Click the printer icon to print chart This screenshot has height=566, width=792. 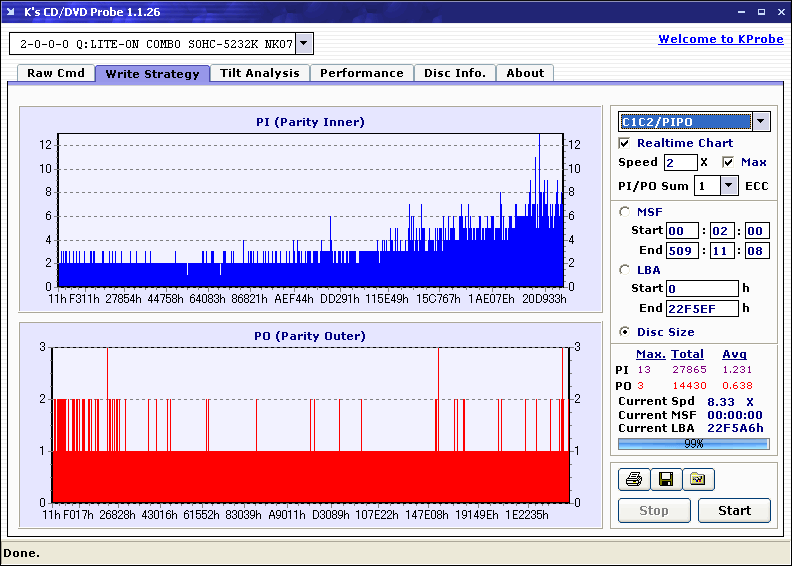tap(633, 480)
